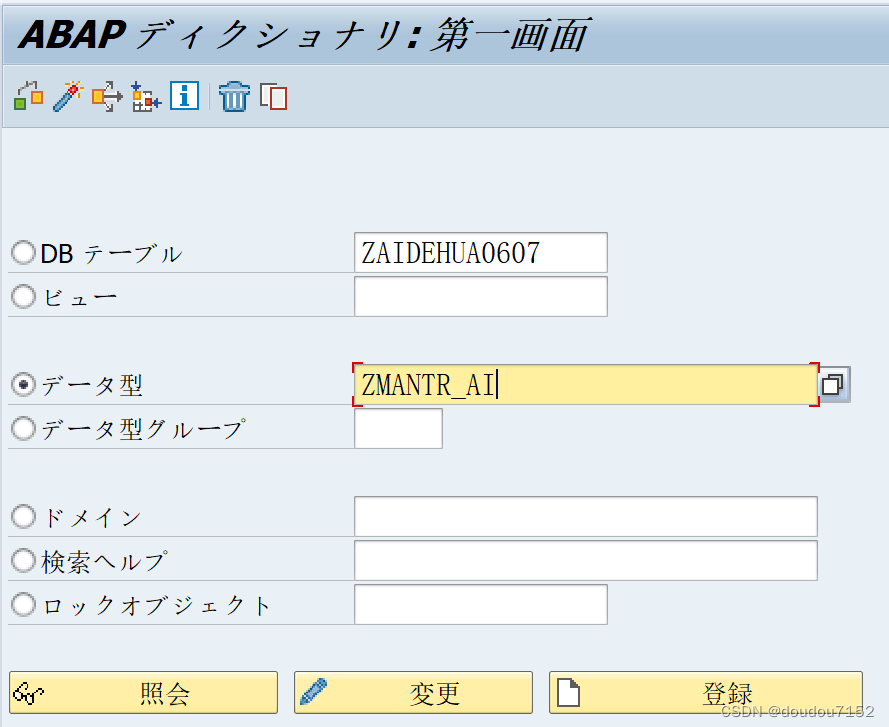The image size is (889, 727).
Task: Click the 照会 display button
Action: [x=143, y=692]
